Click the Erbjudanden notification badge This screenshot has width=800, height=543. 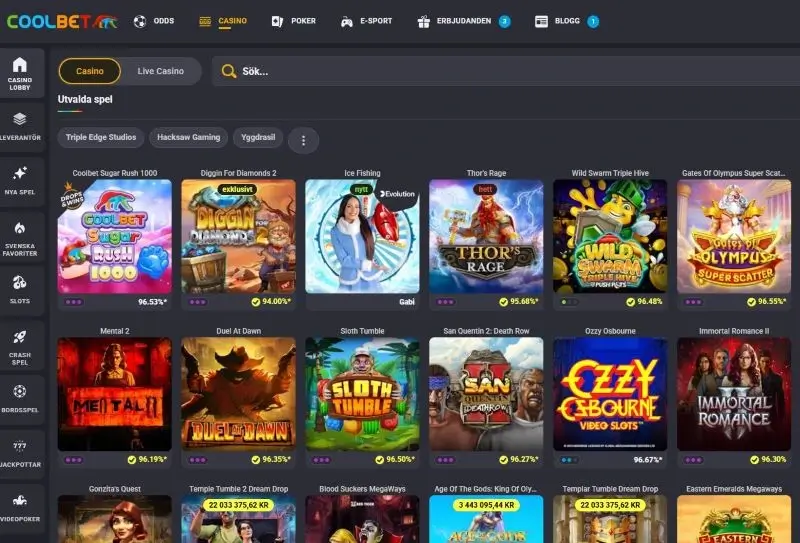505,21
